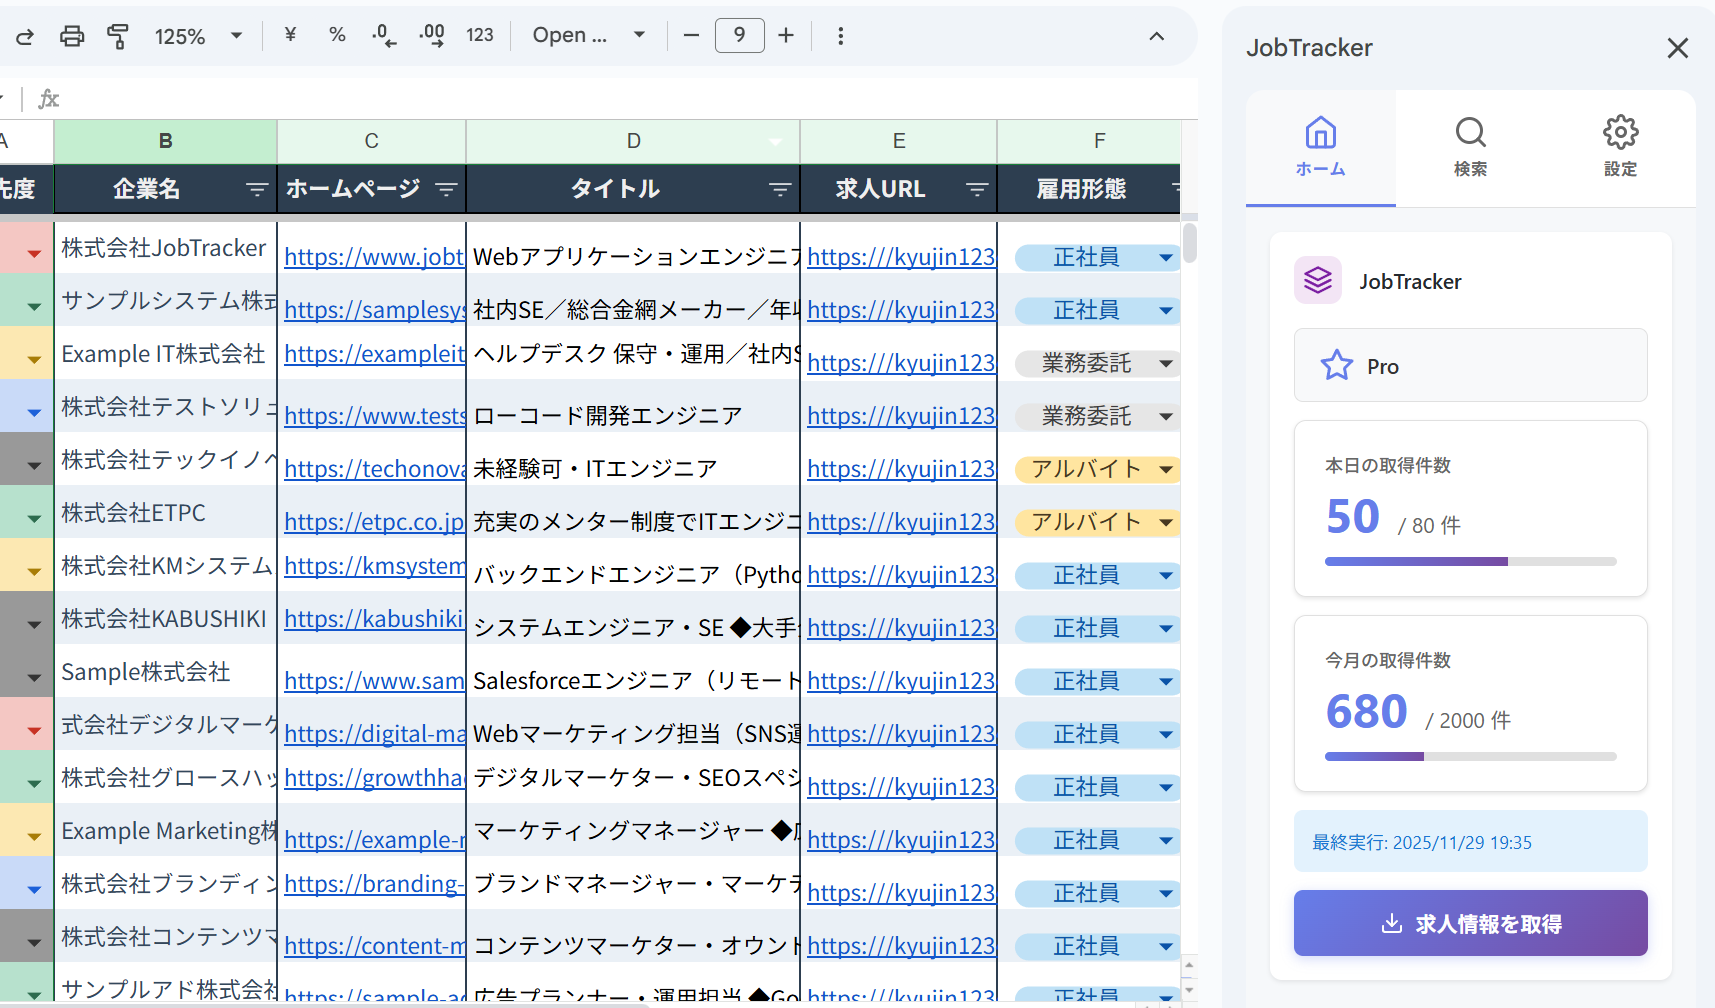Apply currency format with the ¥ icon
This screenshot has width=1715, height=1008.
pyautogui.click(x=289, y=35)
